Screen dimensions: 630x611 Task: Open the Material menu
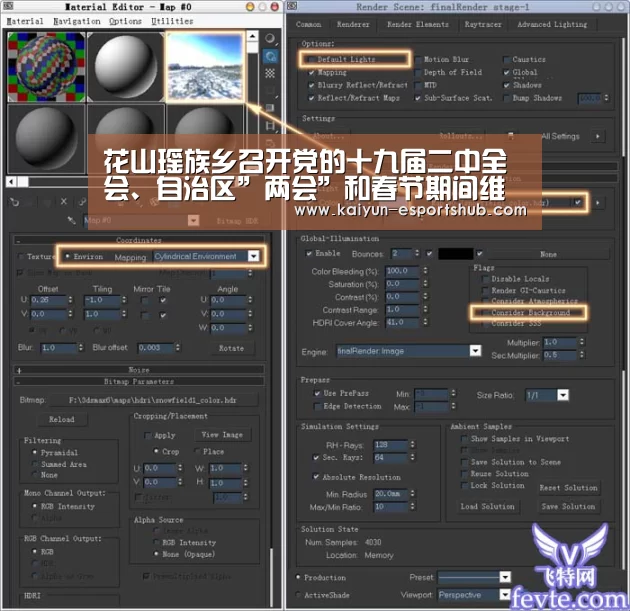tap(25, 21)
